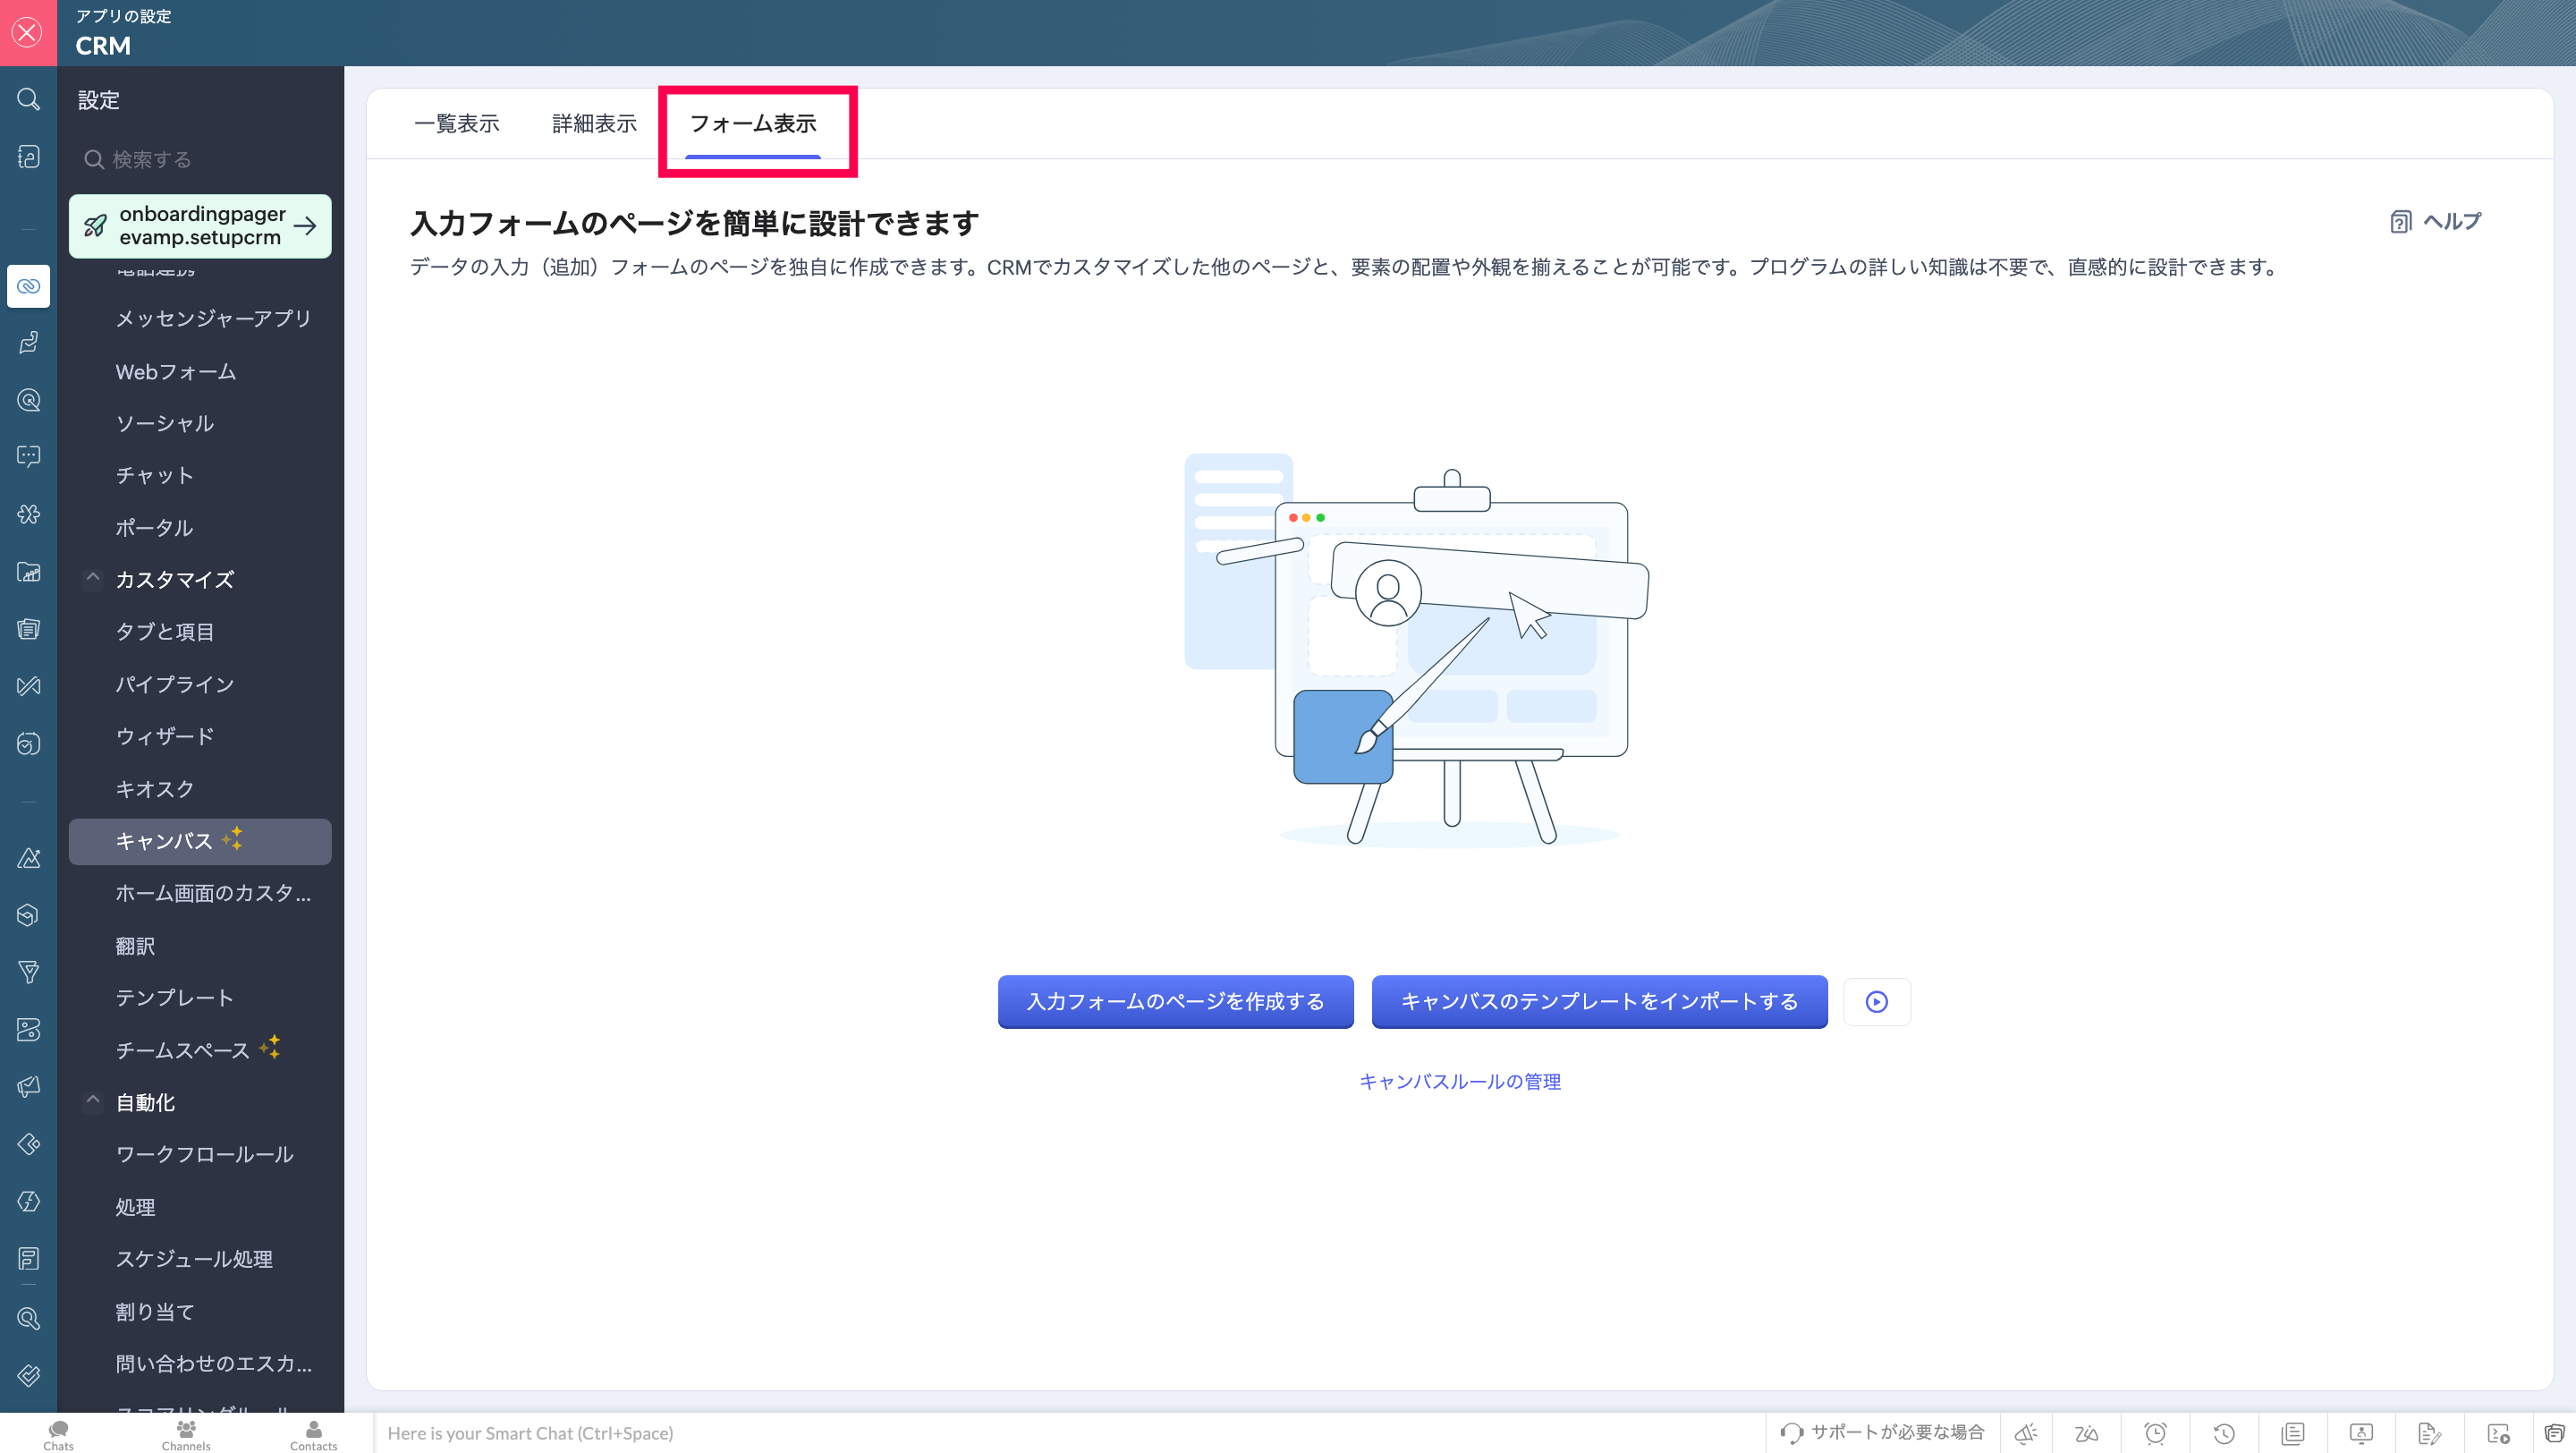Collapse the 自動化 section
The image size is (2576, 1453).
pyautogui.click(x=93, y=1101)
